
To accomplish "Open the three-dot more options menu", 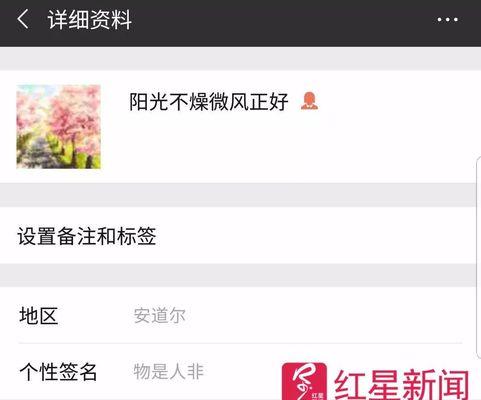I will (x=448, y=20).
